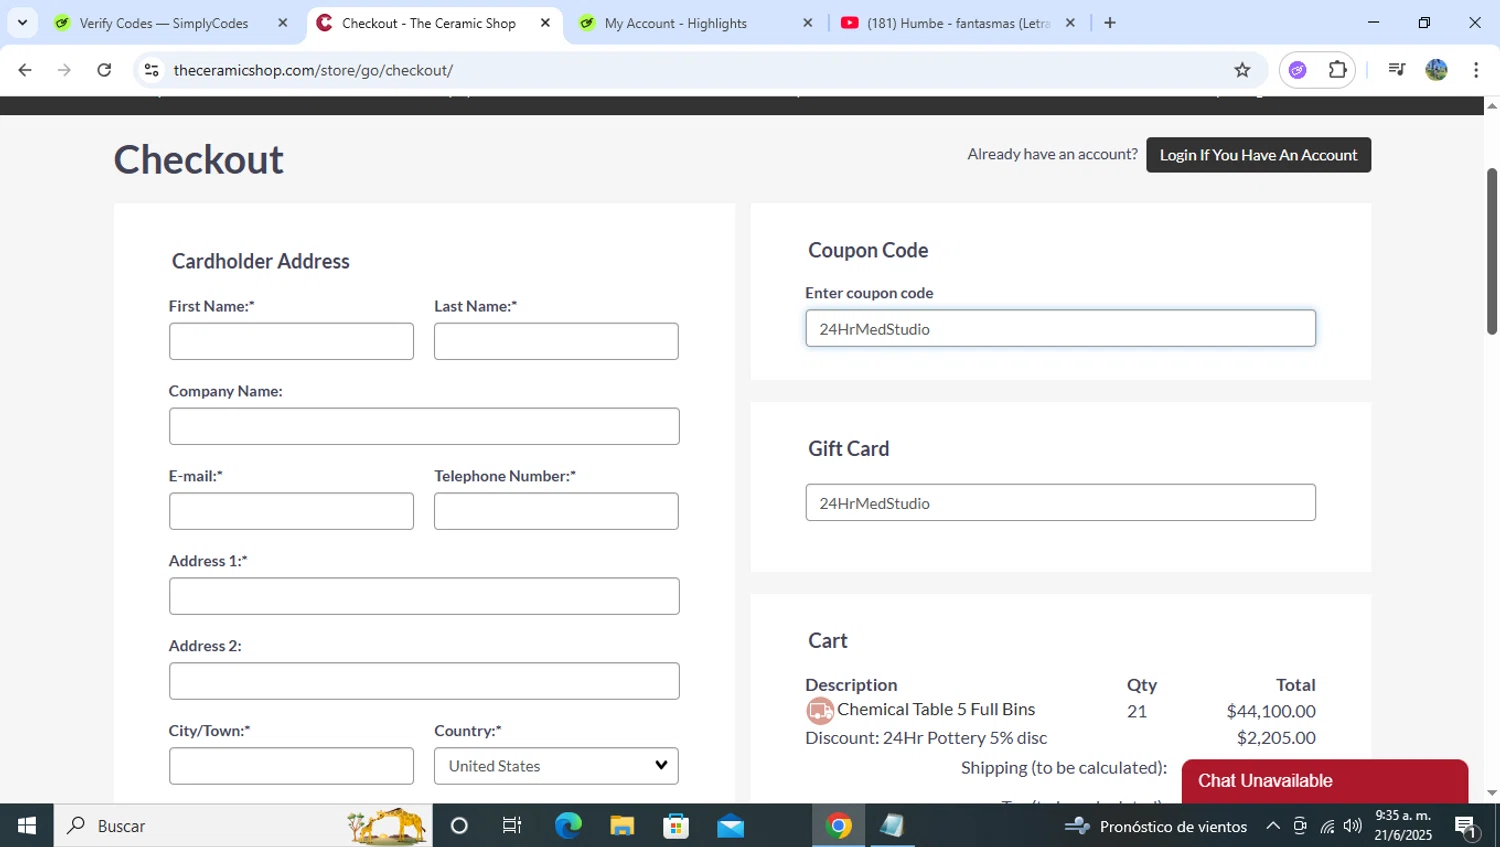Open the tab search dropdown arrow
Image resolution: width=1500 pixels, height=847 pixels.
click(22, 23)
